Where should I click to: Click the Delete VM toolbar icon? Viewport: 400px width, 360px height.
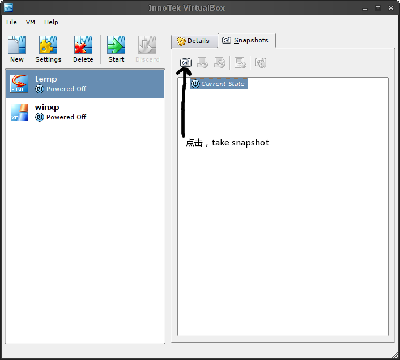[x=83, y=49]
